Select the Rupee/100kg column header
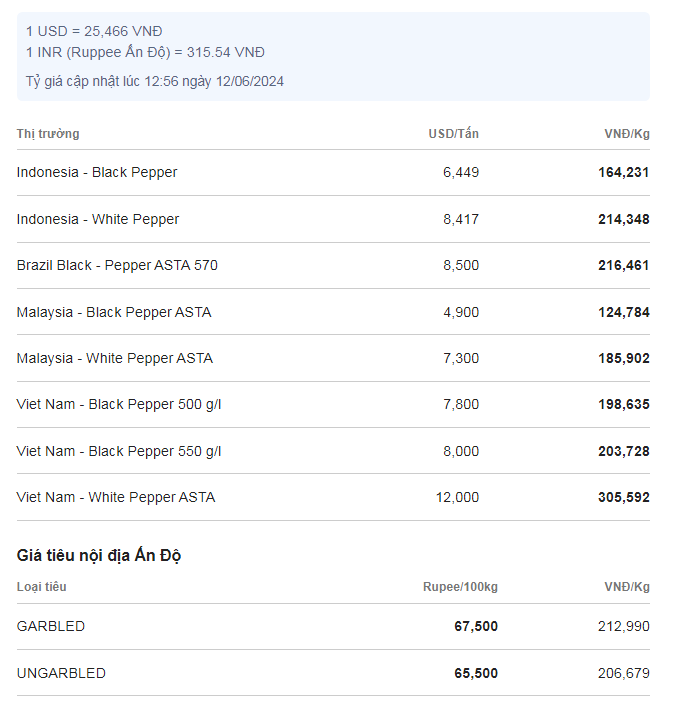Screen dimensions: 682x711 coord(460,587)
